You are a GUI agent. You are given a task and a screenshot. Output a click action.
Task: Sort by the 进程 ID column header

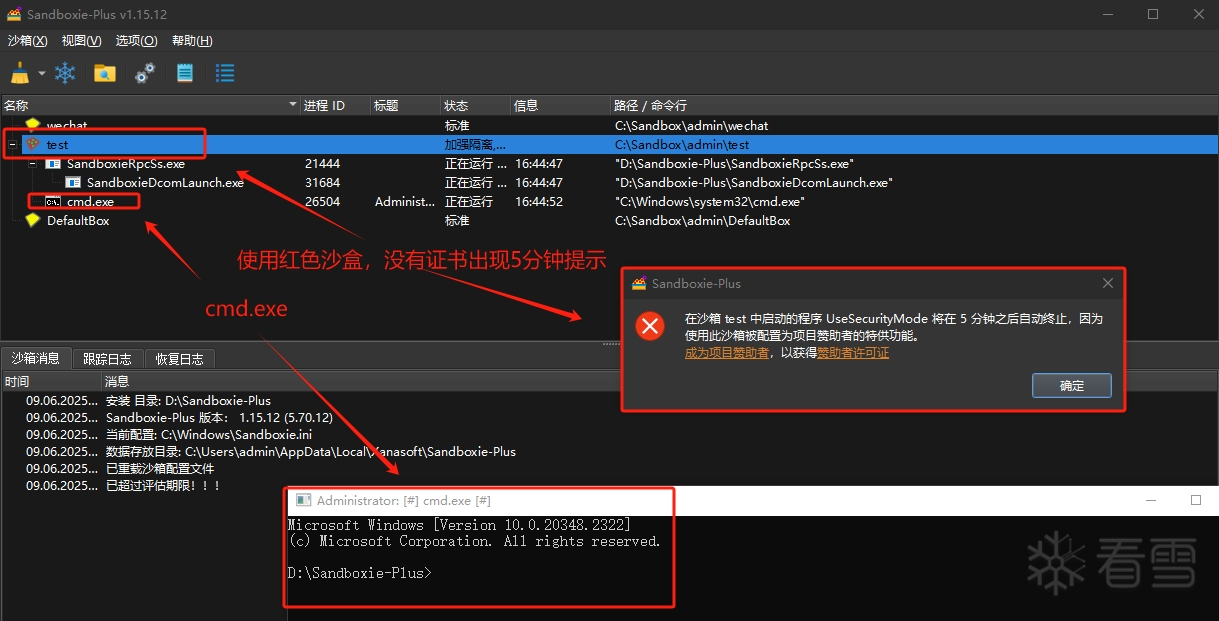pos(336,105)
